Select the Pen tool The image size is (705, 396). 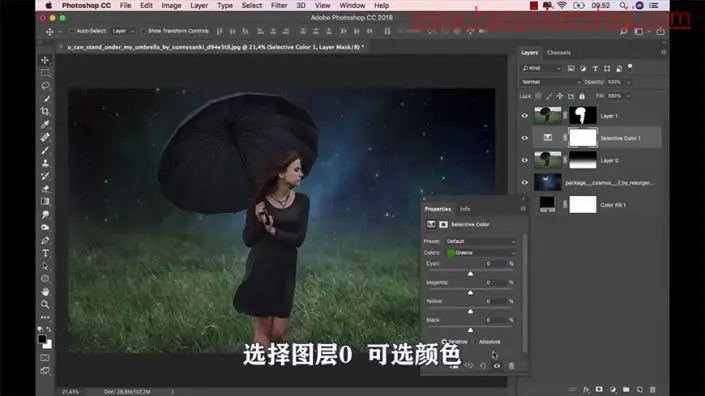(x=45, y=240)
